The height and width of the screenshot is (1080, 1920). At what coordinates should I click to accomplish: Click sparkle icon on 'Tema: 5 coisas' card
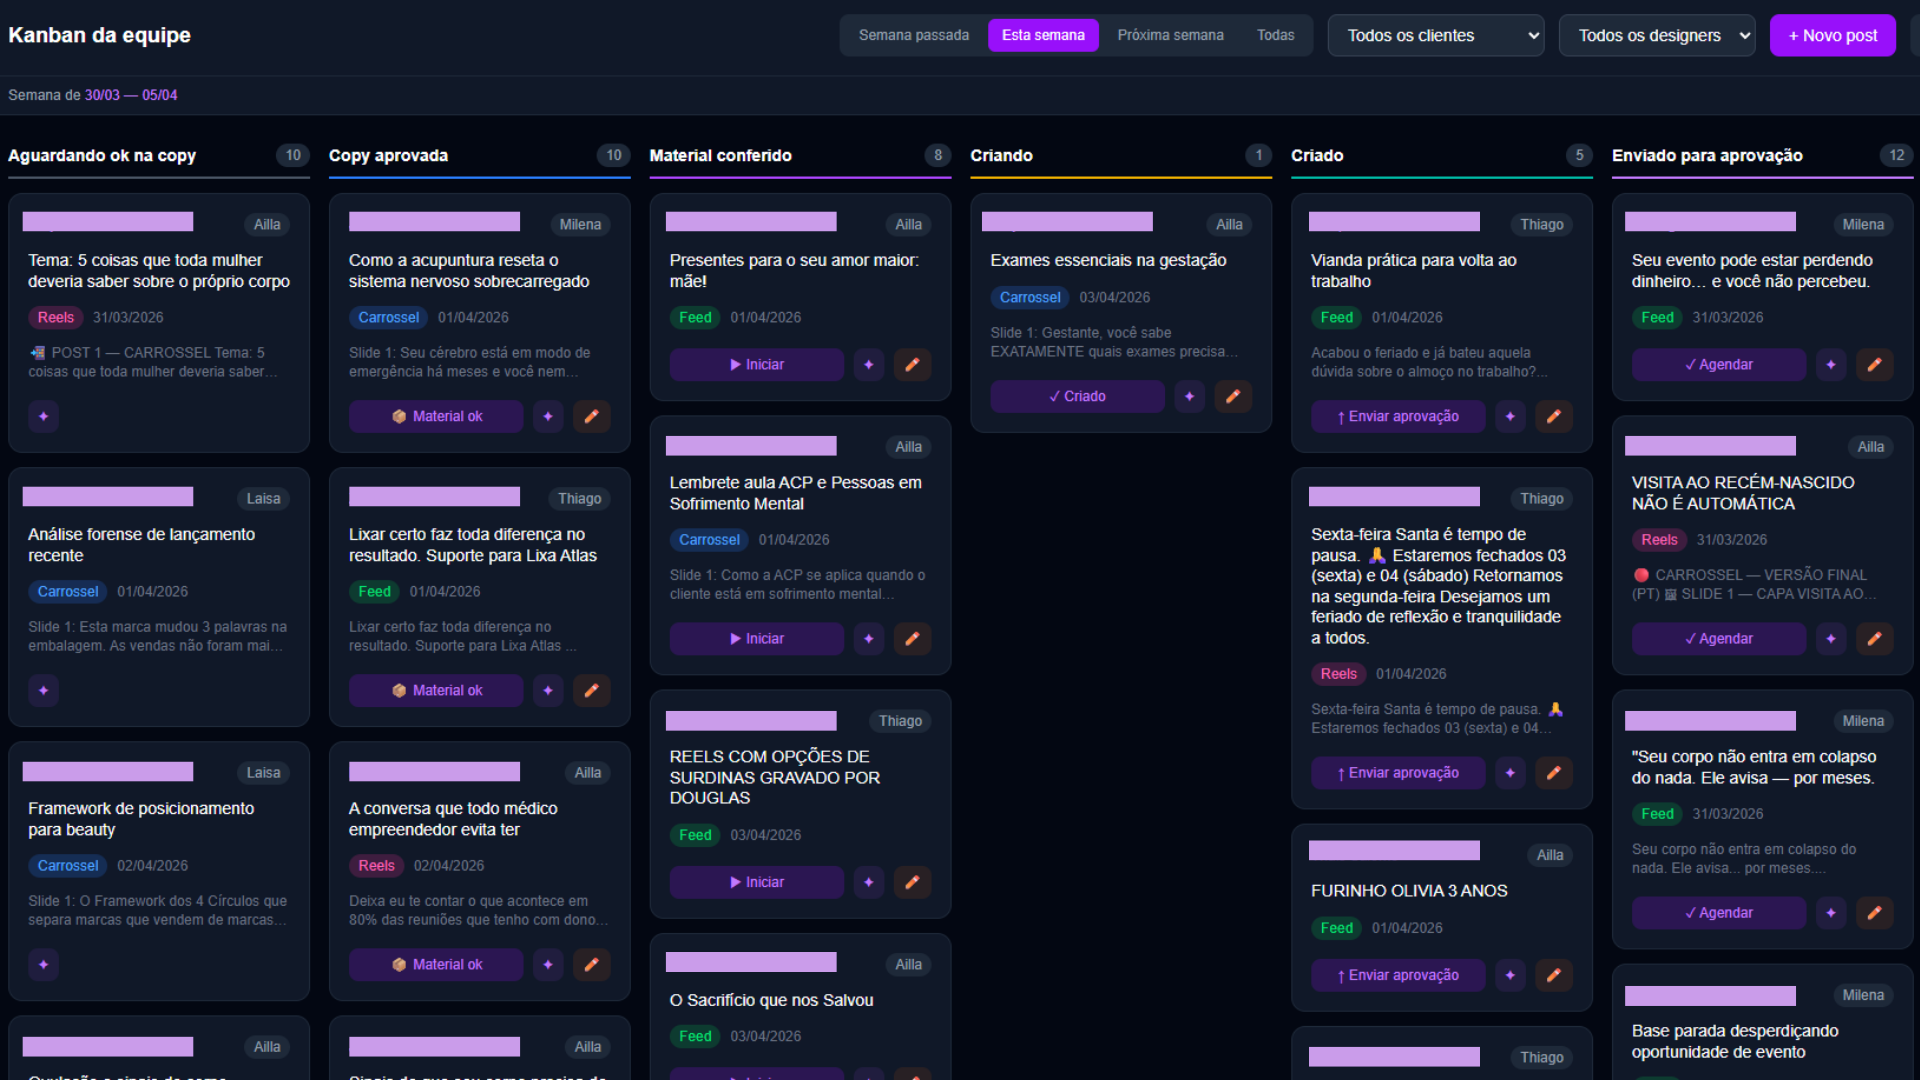[43, 416]
